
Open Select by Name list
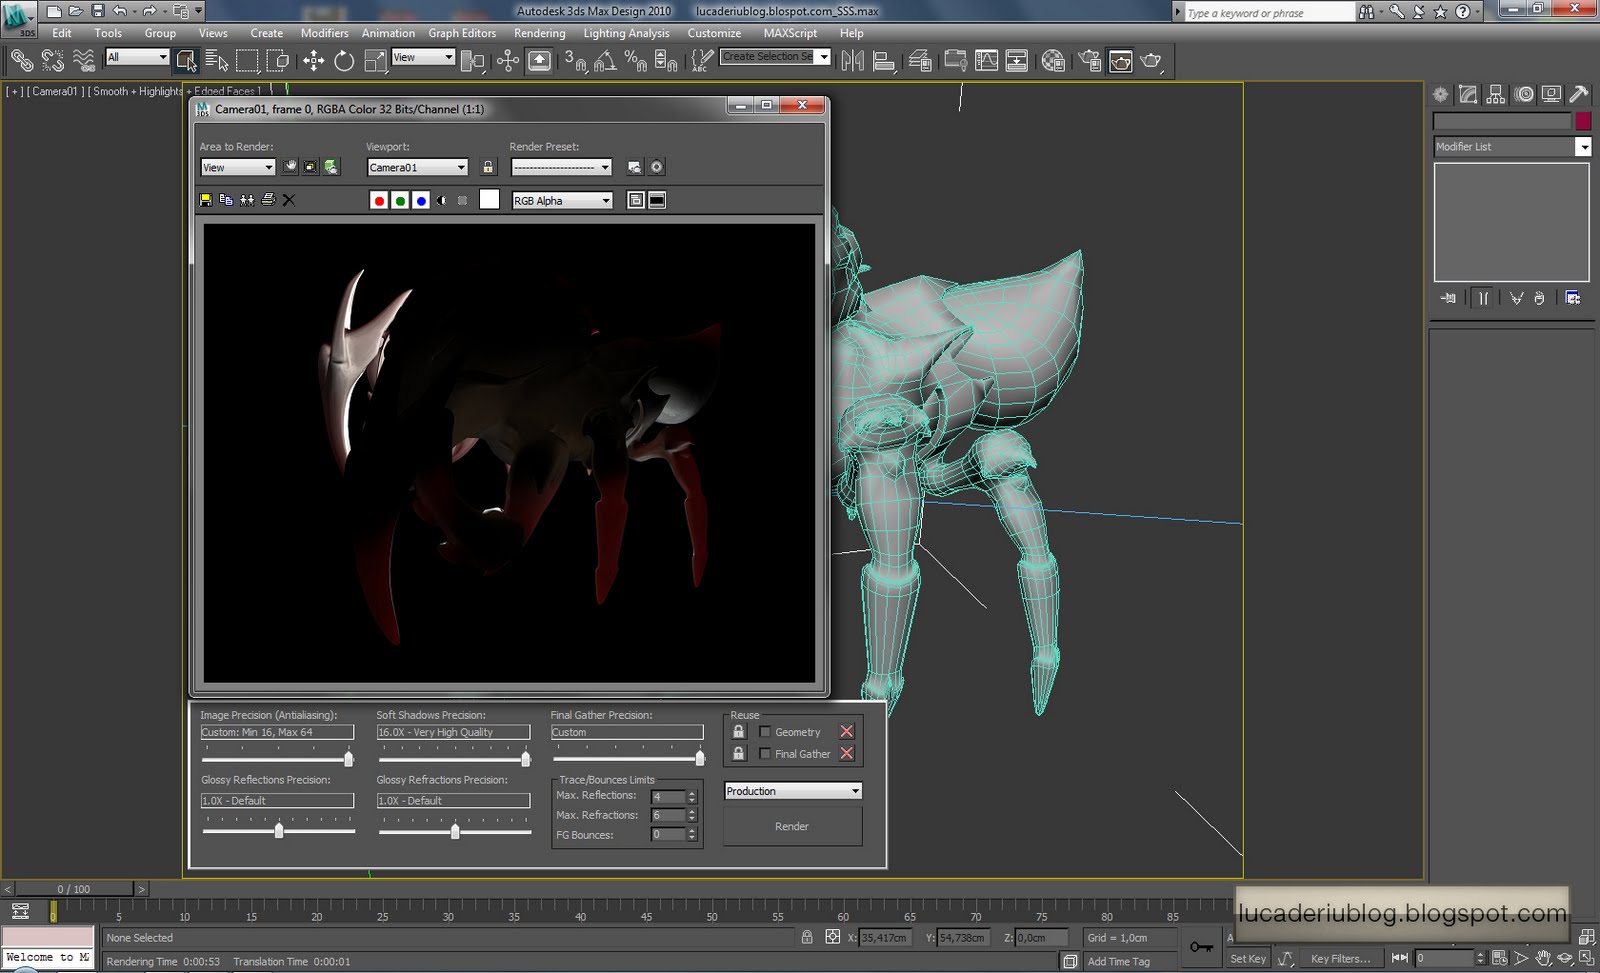[217, 61]
